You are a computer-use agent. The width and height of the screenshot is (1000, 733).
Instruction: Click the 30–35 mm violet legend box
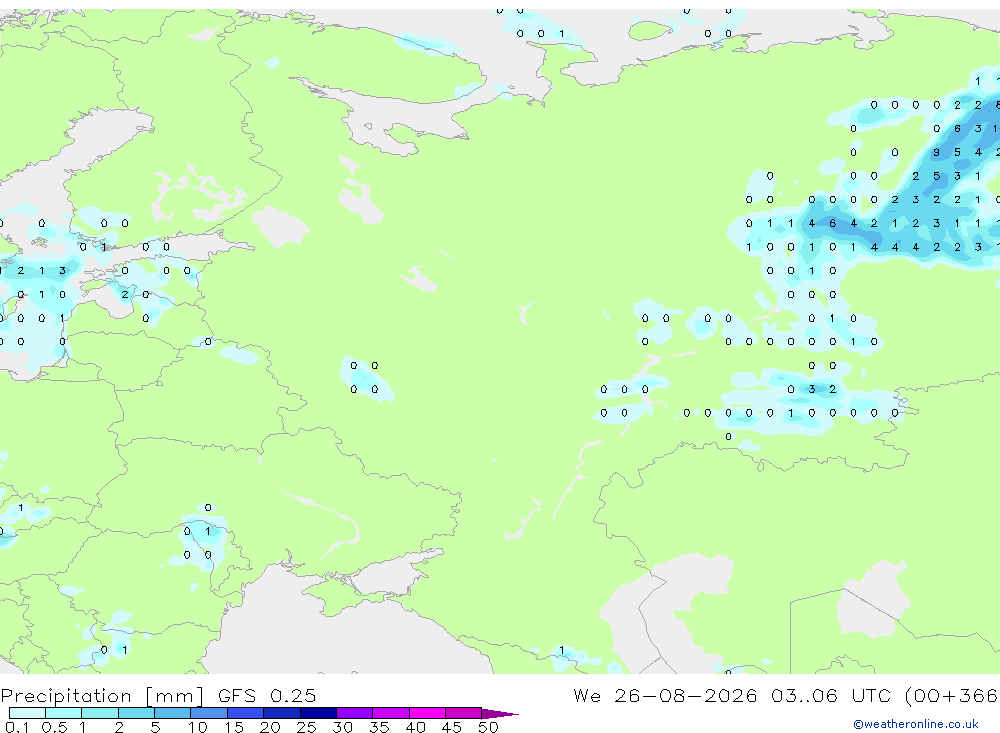tap(354, 713)
